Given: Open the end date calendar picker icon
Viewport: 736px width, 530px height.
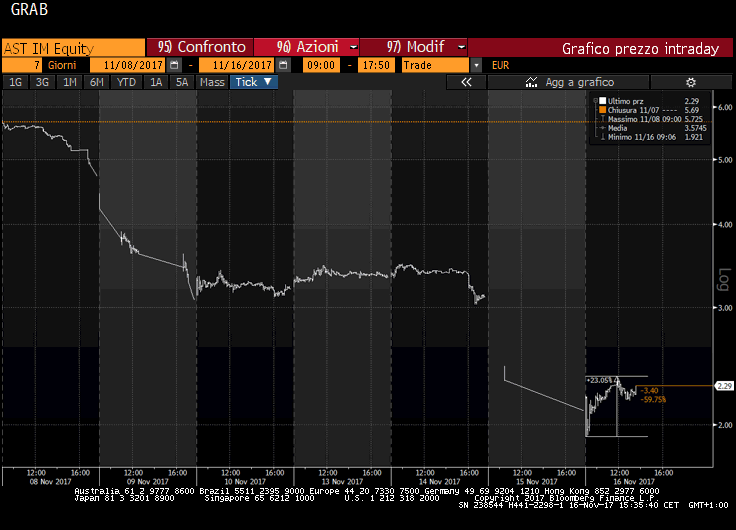Looking at the screenshot, I should 283,65.
